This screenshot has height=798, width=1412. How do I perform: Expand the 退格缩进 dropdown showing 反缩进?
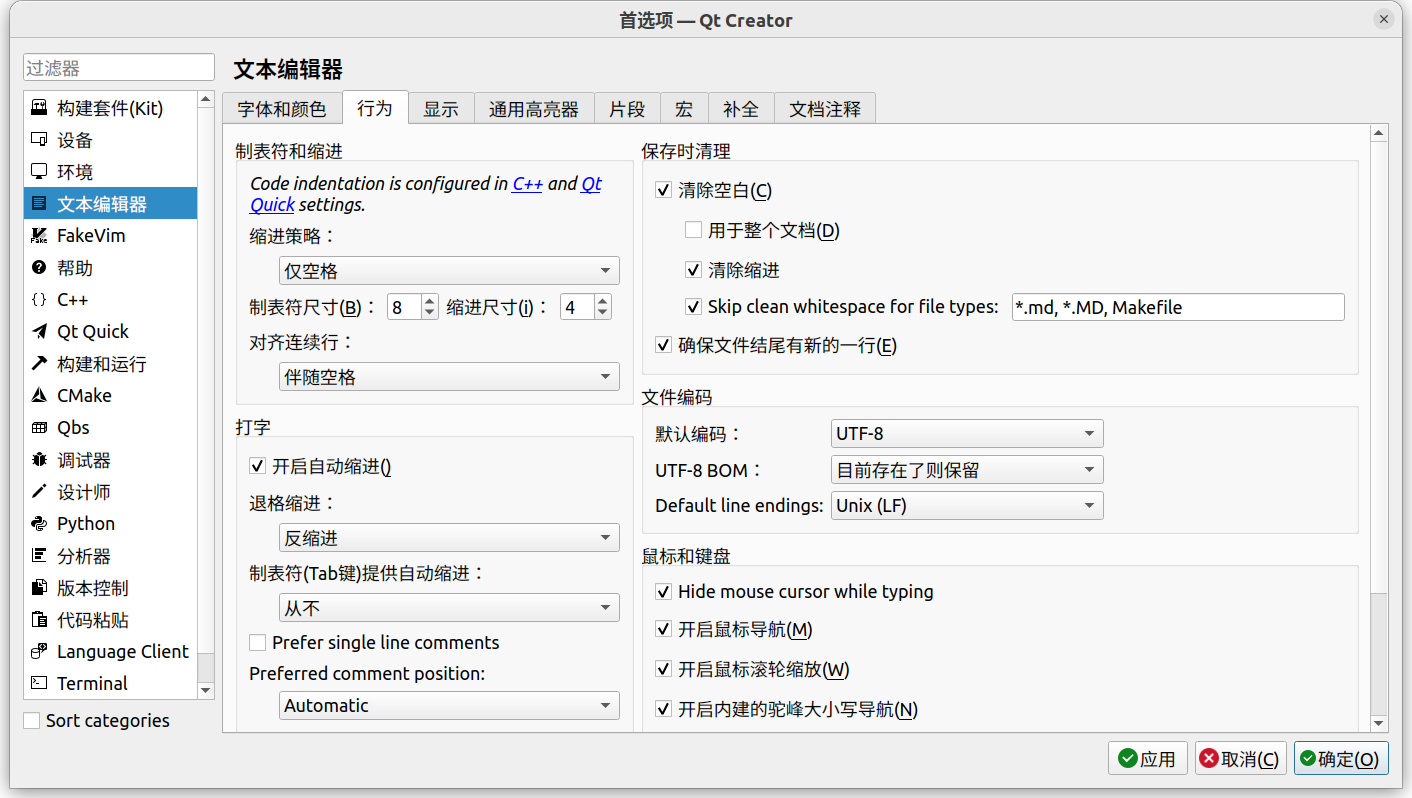pos(449,538)
